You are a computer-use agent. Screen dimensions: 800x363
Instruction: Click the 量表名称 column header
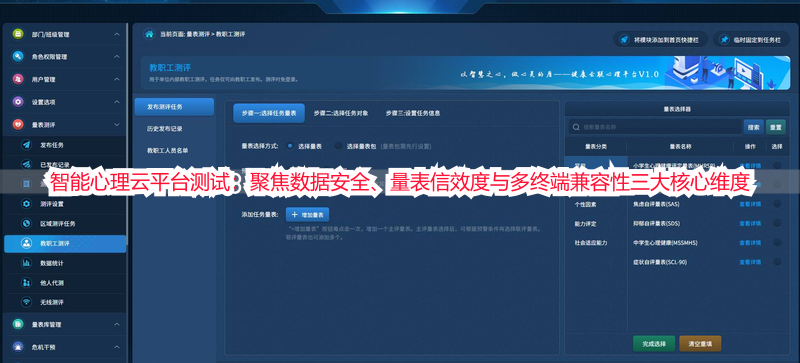[680, 147]
